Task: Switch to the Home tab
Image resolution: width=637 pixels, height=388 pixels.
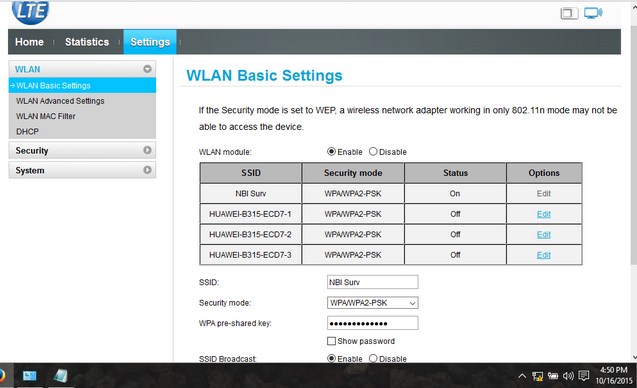Action: 29,42
